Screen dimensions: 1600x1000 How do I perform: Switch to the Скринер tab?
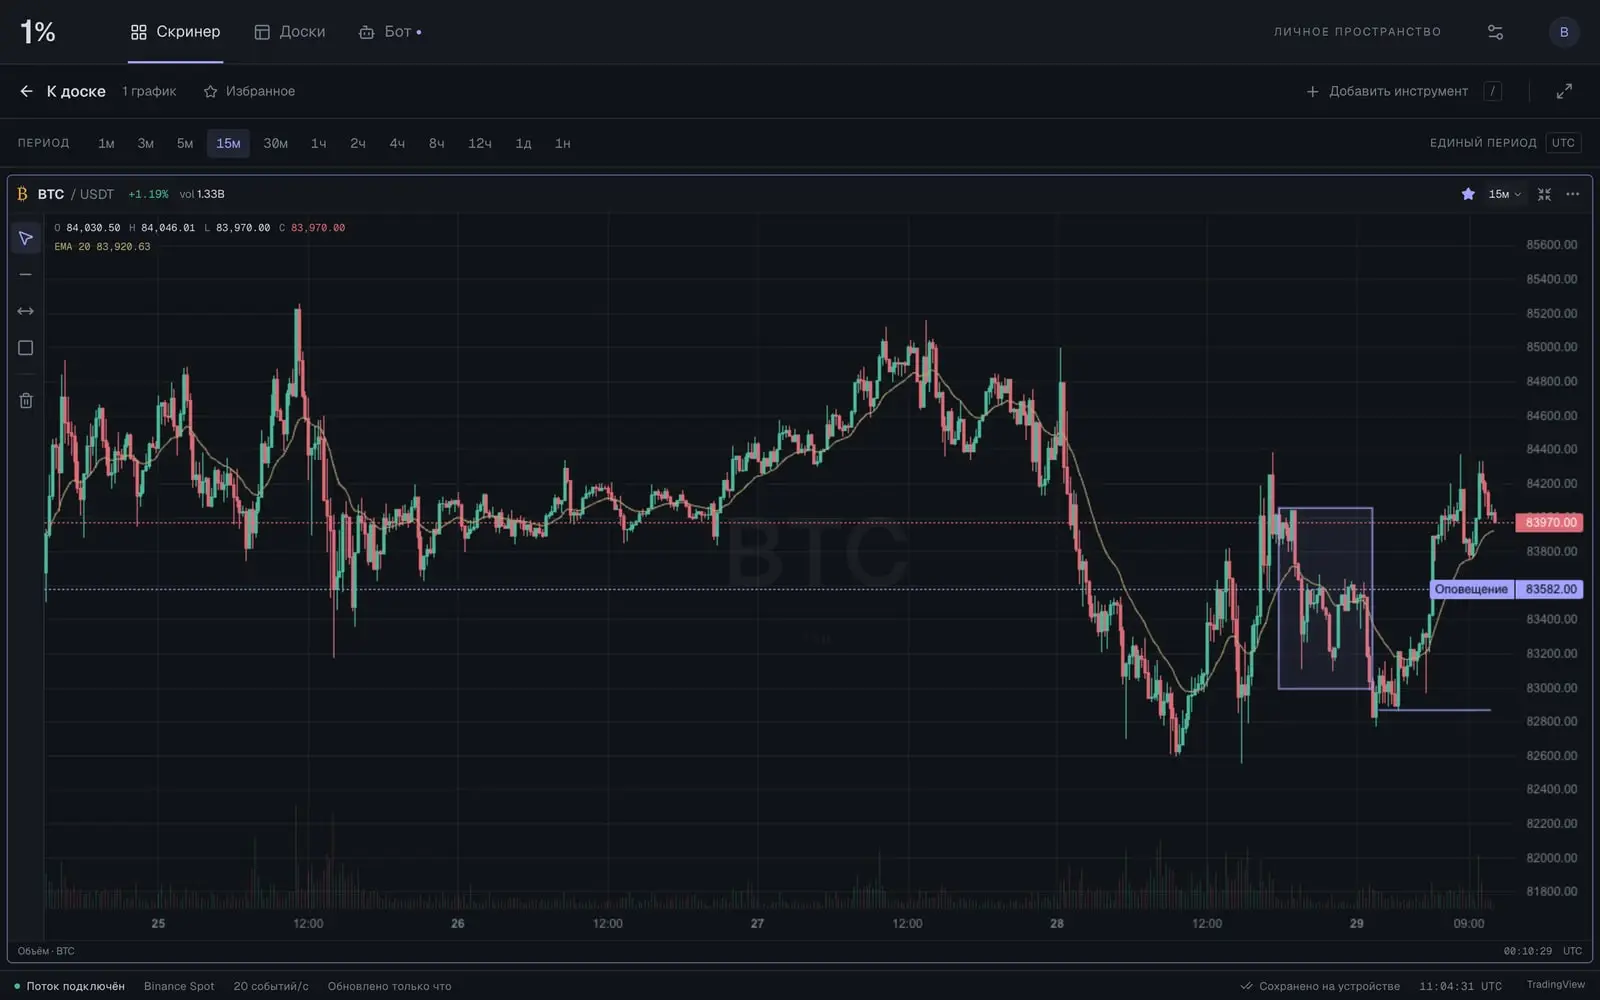tap(175, 32)
